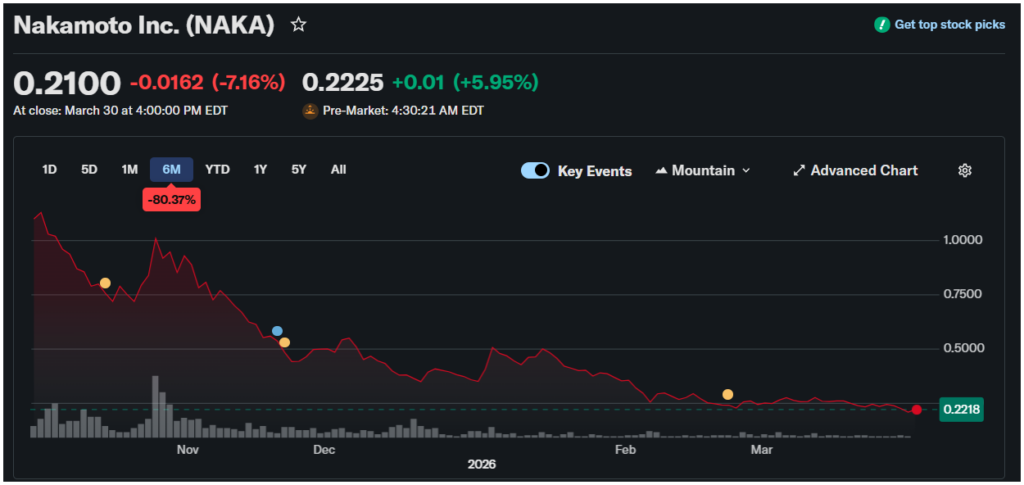Click the Mar date axis label
The image size is (1024, 485).
coord(761,450)
